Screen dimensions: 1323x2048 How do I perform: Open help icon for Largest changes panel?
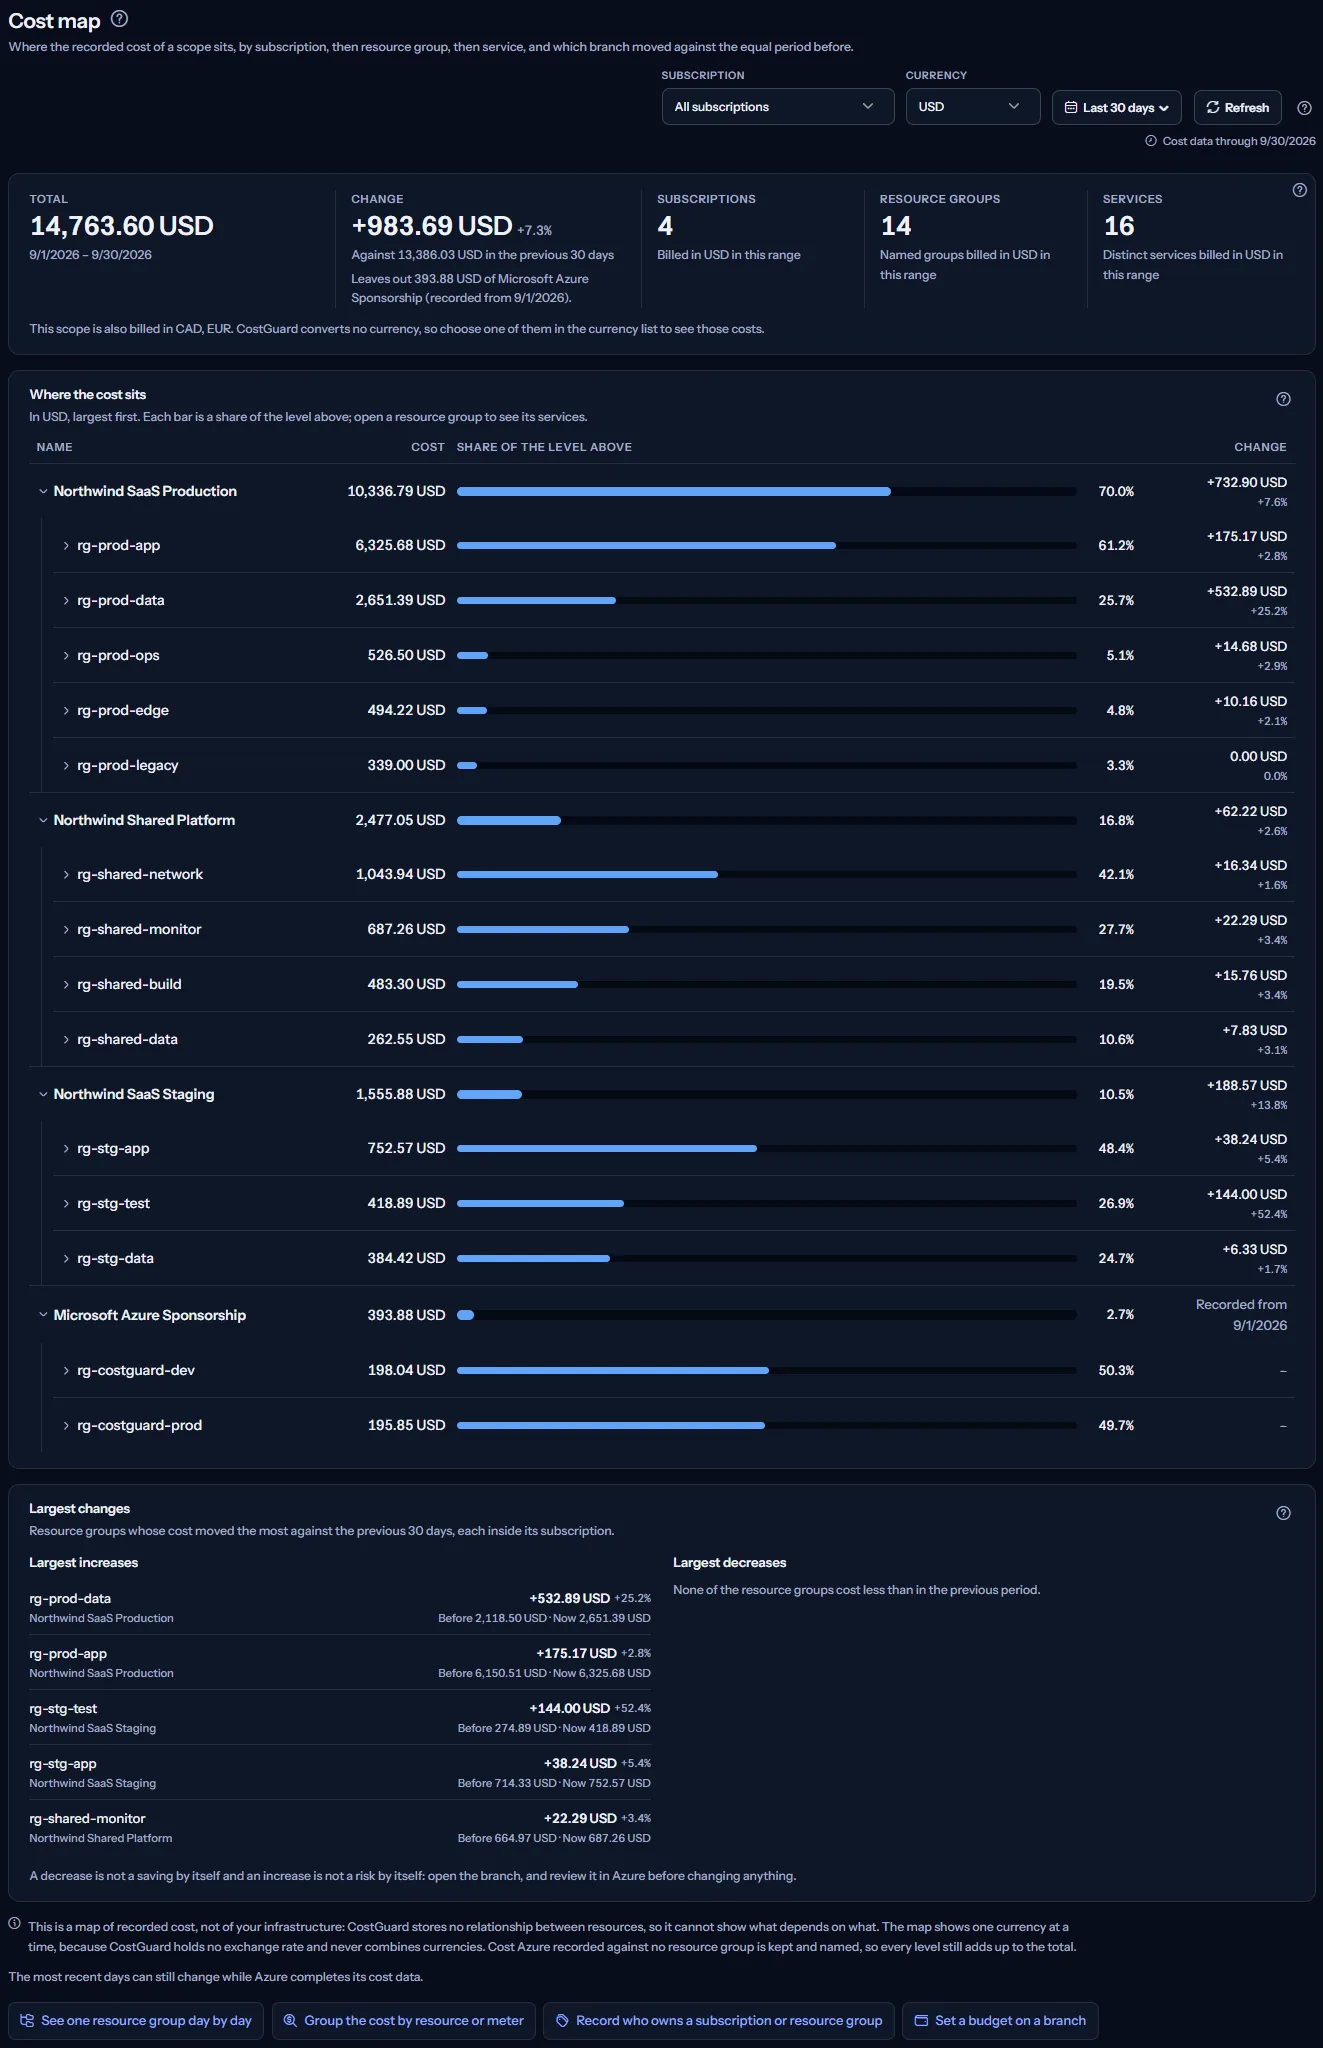(1284, 1513)
